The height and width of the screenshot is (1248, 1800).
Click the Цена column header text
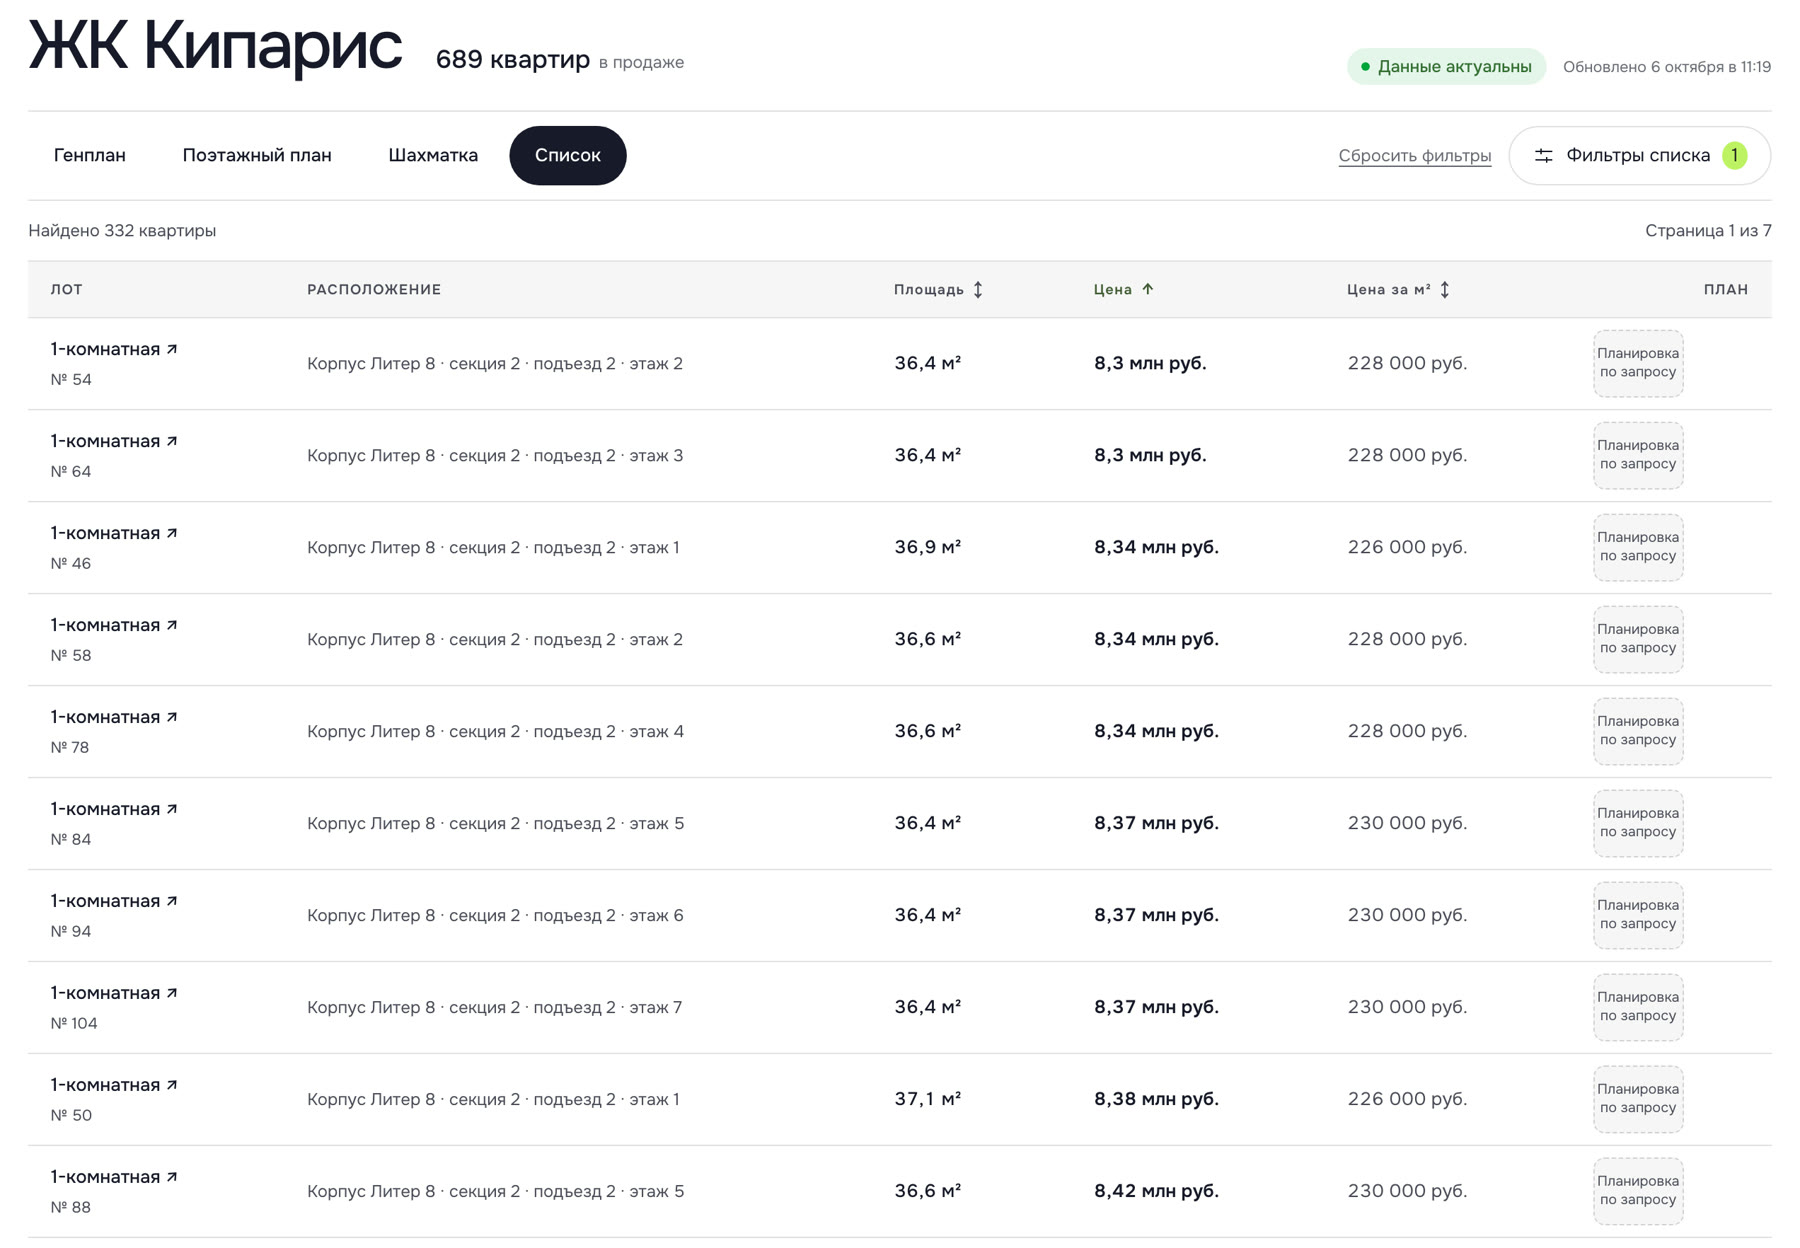[1113, 289]
